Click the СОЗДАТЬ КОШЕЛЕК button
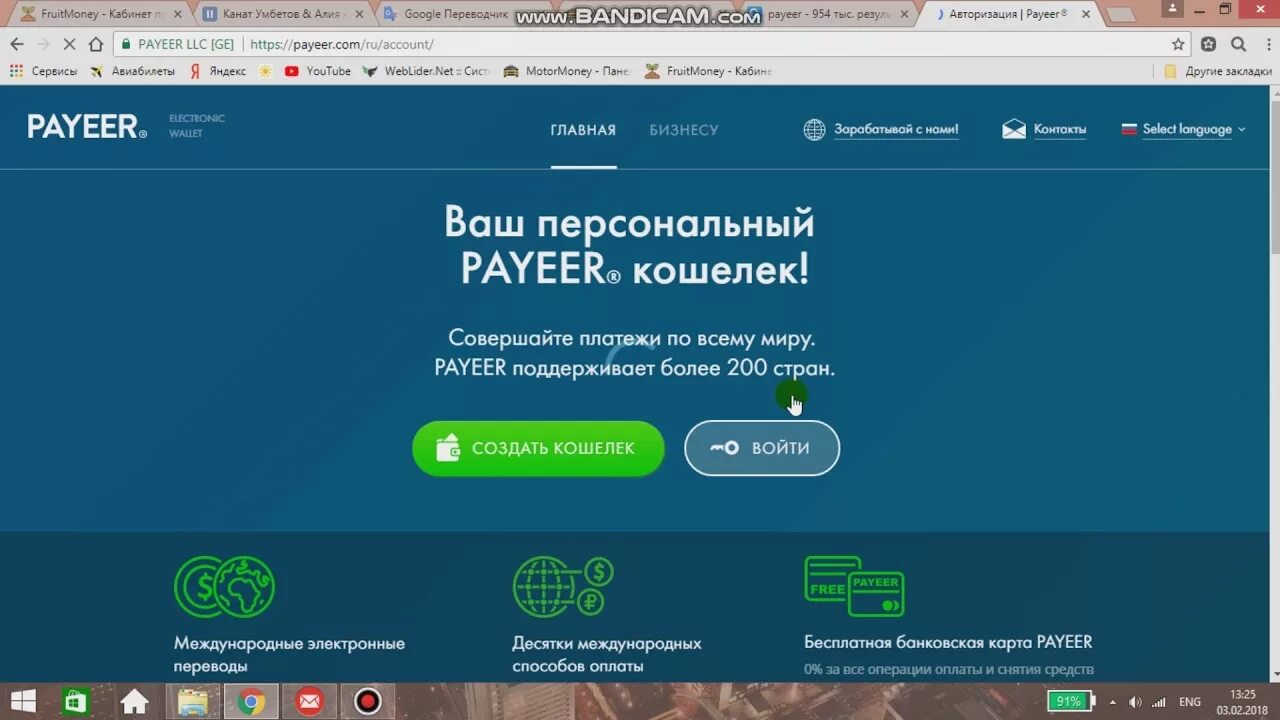Screen dimensions: 1280x720 tap(538, 448)
